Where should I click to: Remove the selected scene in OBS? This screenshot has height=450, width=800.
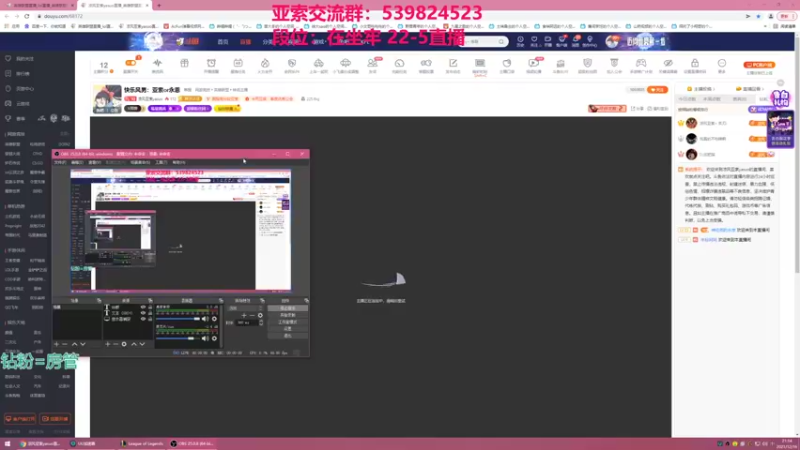coord(65,344)
